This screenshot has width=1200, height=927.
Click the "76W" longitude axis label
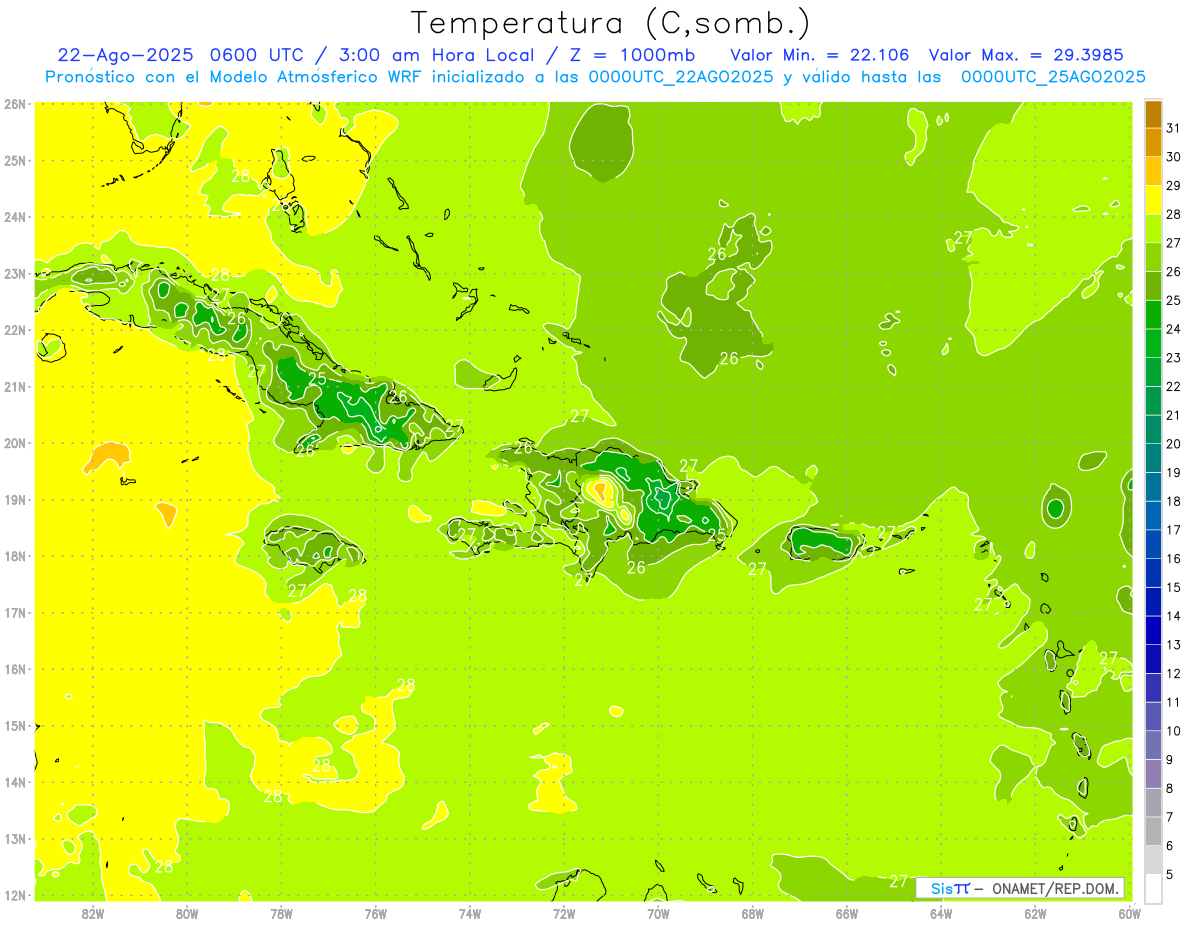tap(376, 913)
